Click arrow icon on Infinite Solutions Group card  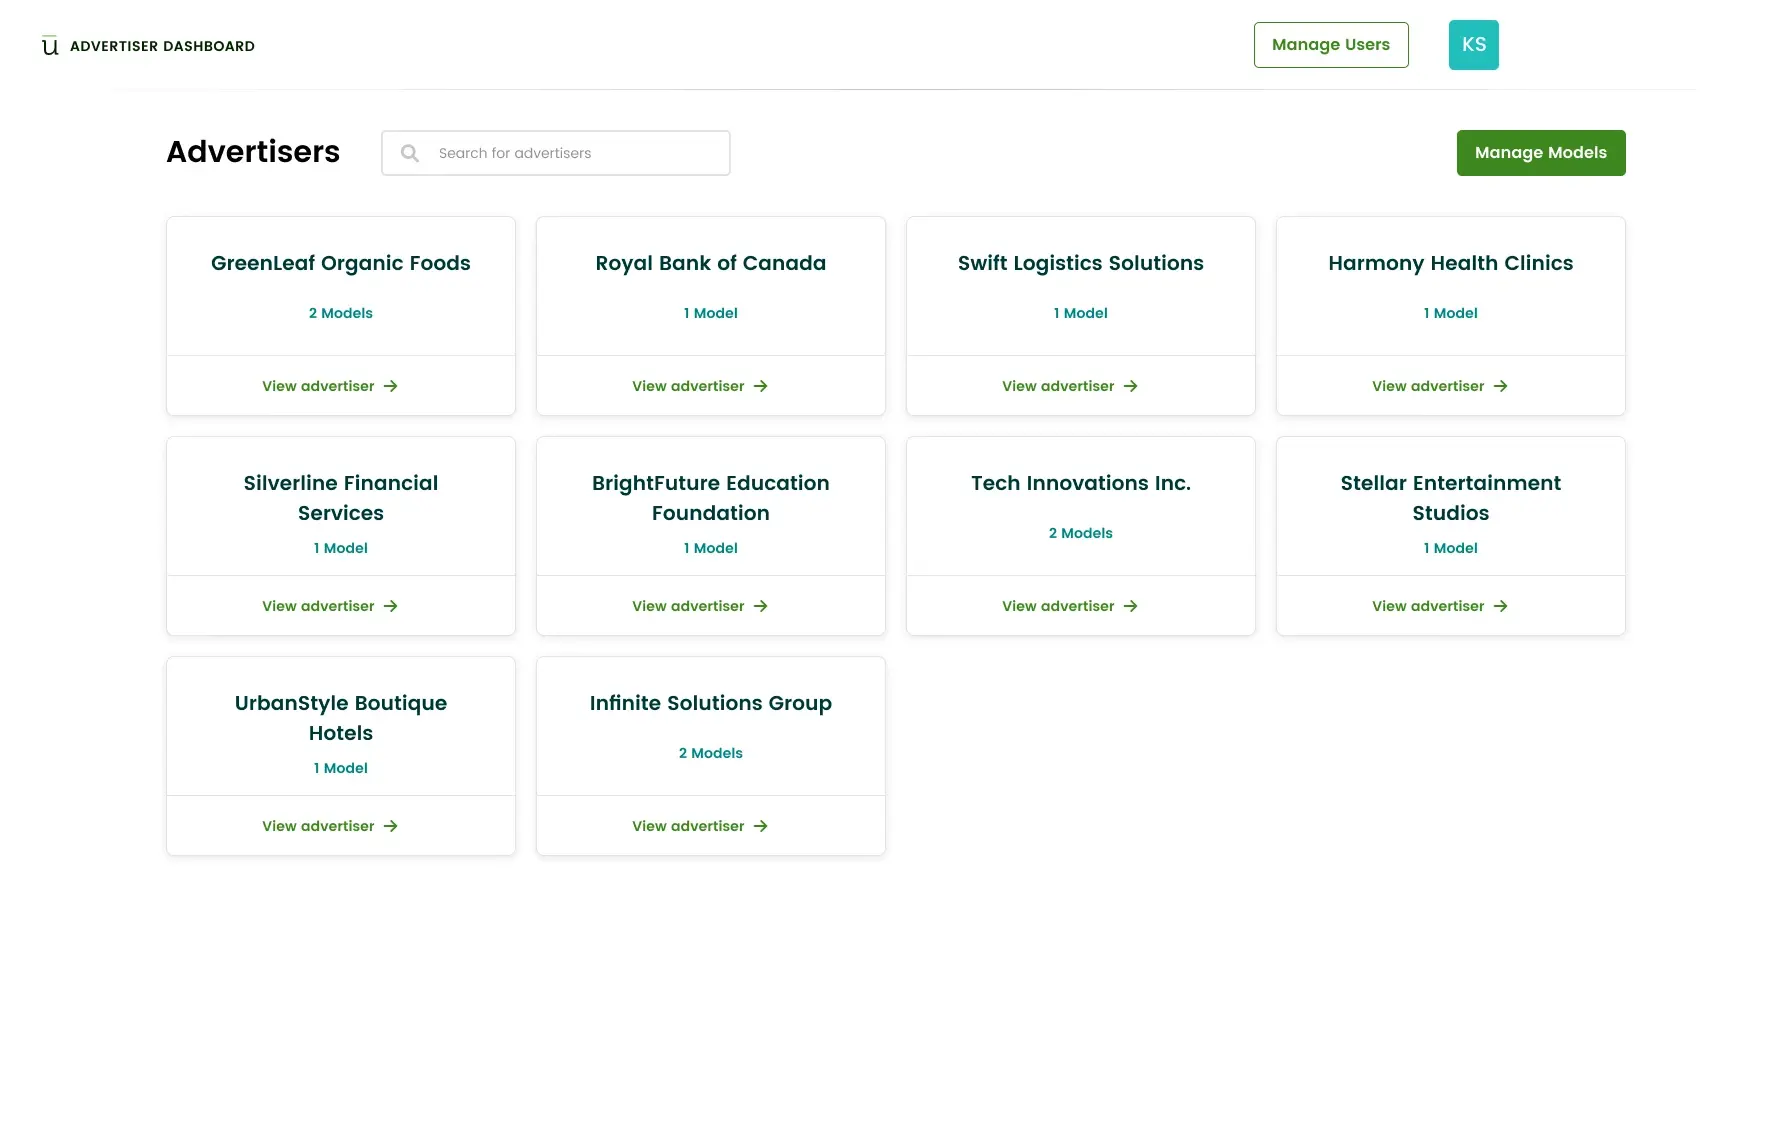[x=761, y=826]
